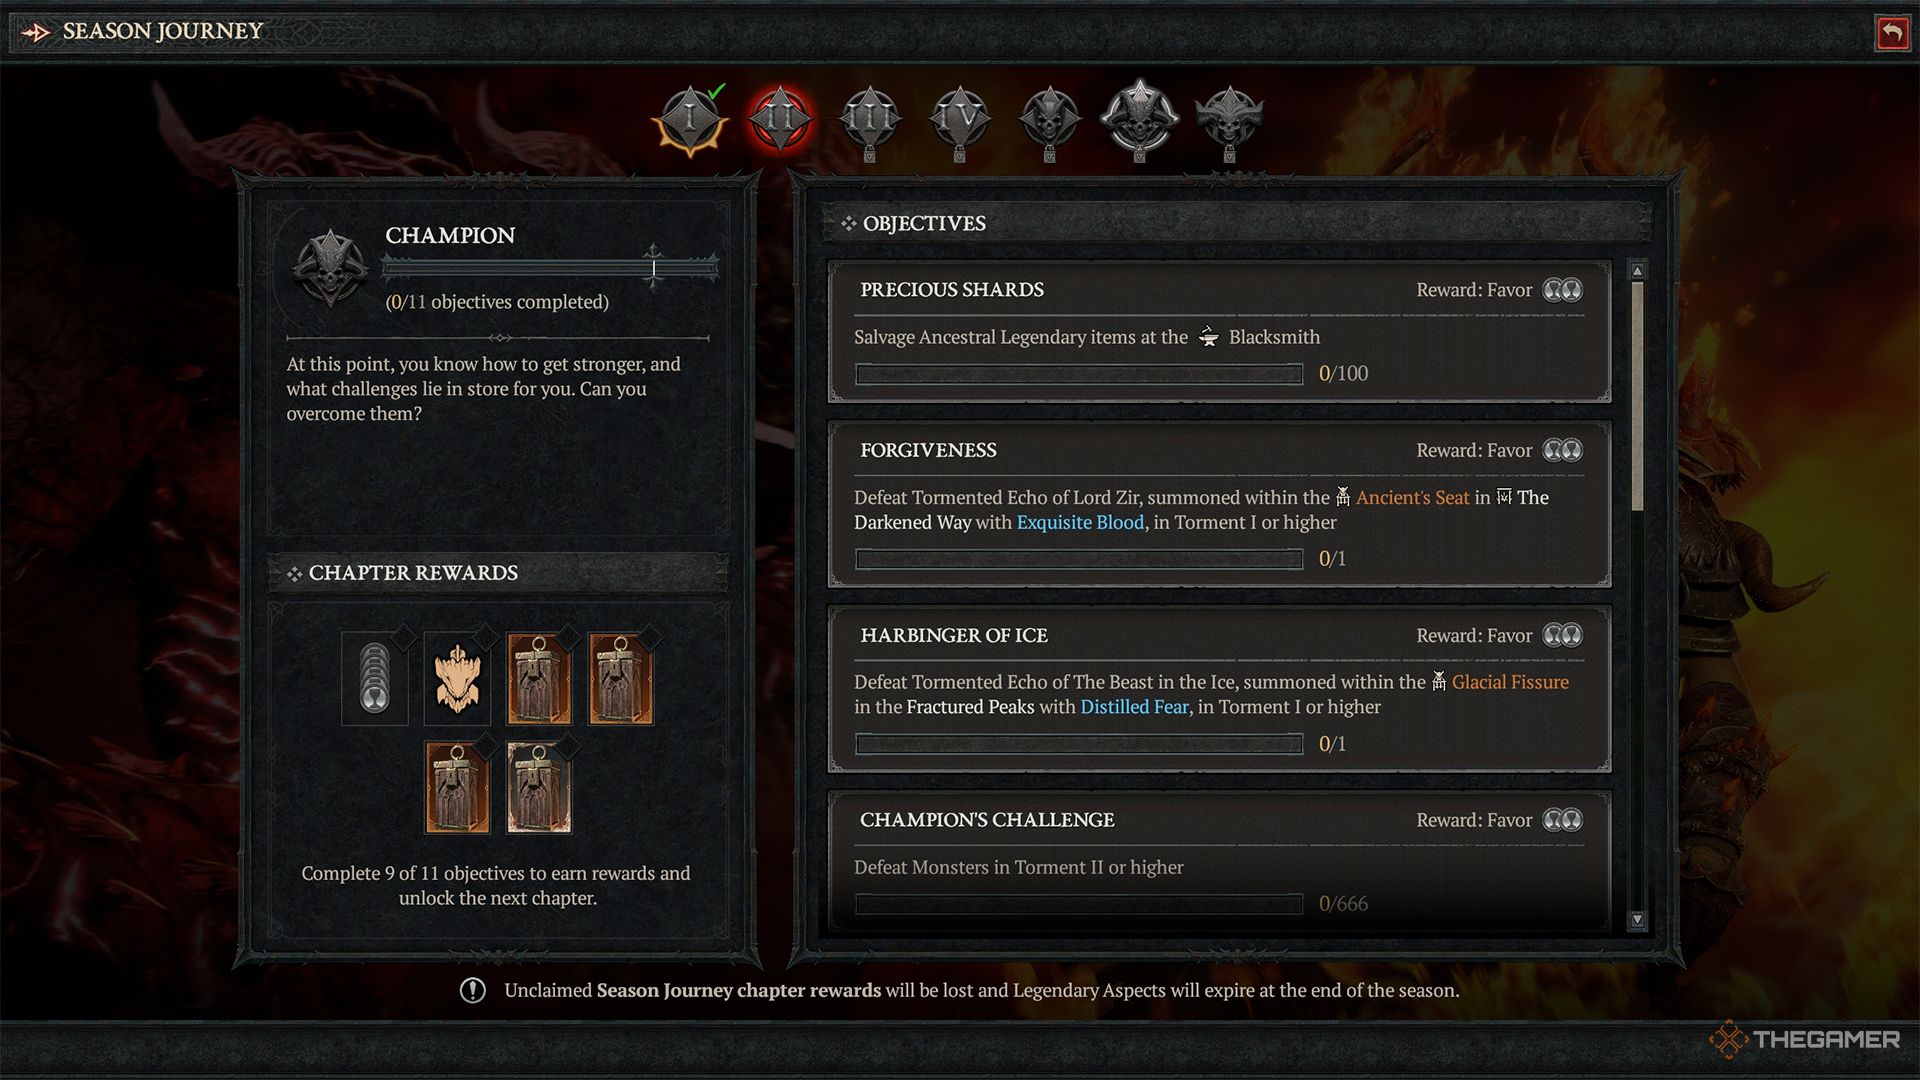Screen dimensions: 1920x1080
Task: Click the Chapter III medal icon
Action: (870, 117)
